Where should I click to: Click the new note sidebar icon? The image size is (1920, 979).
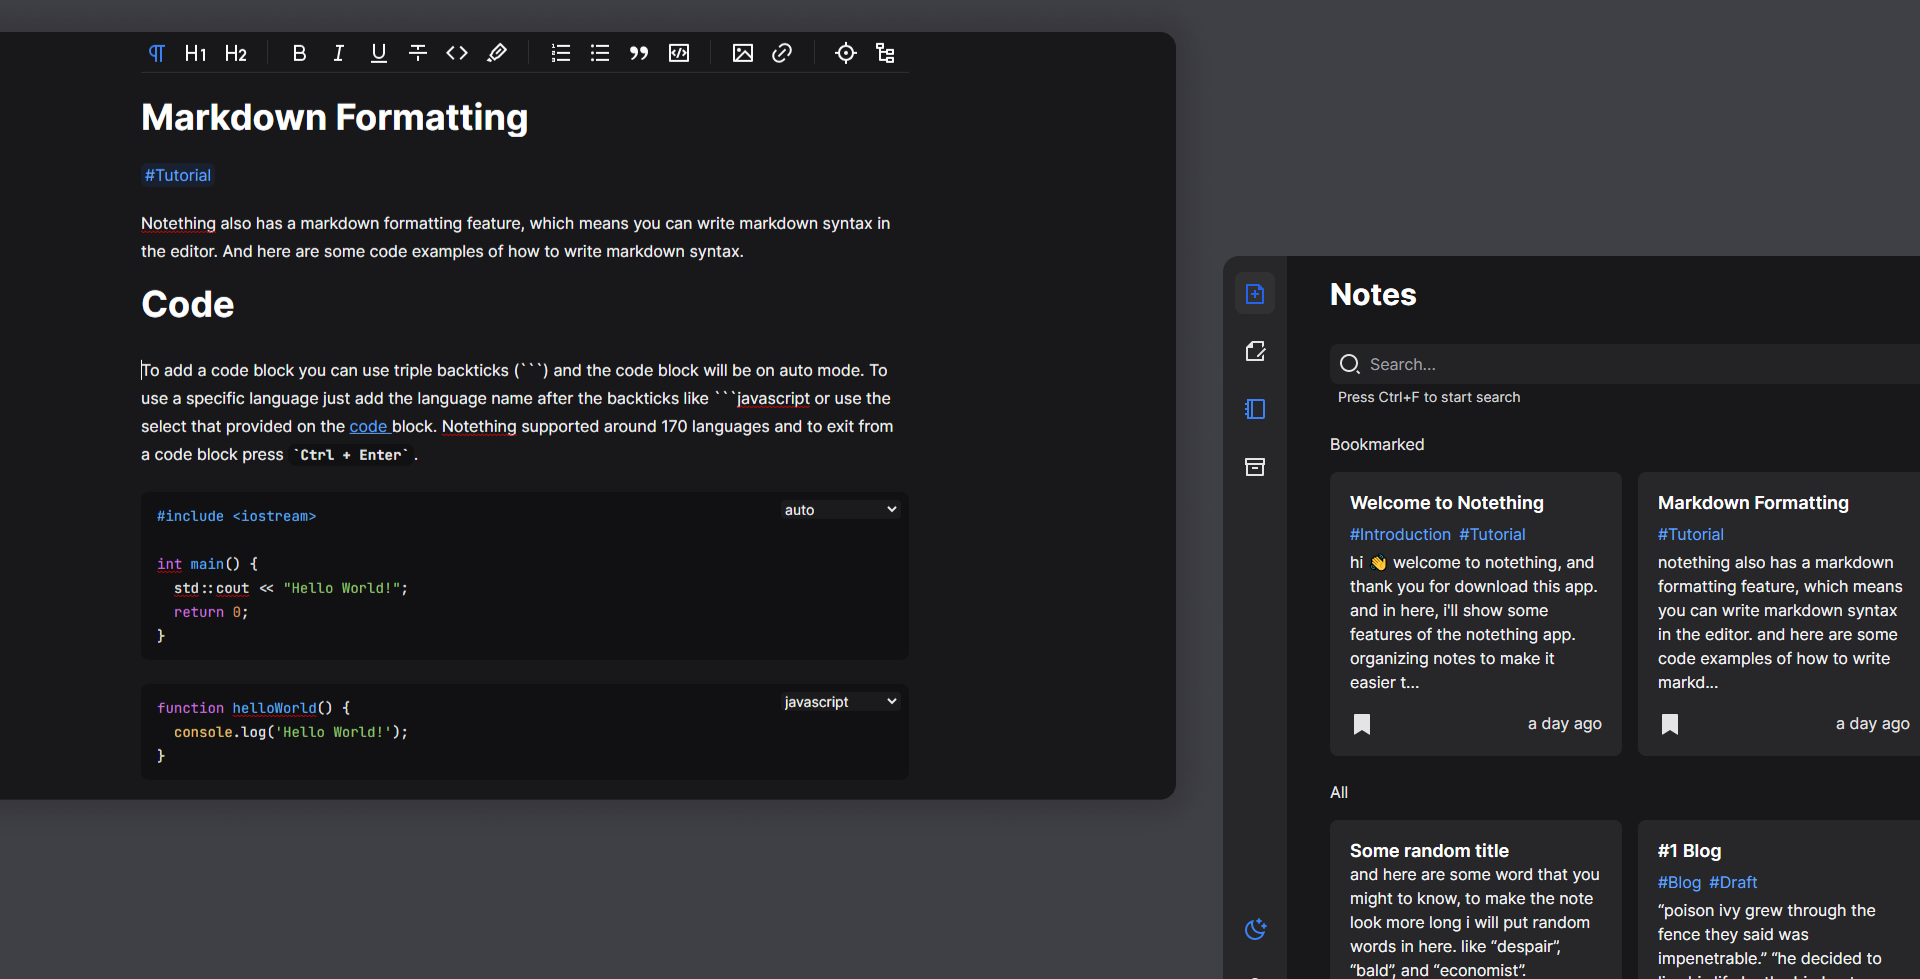[1255, 293]
